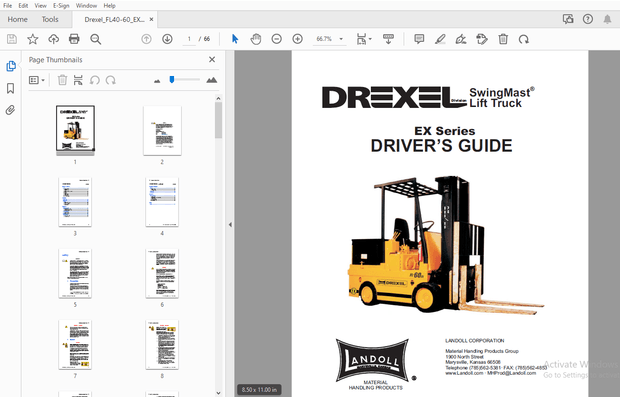Print the document with printer icon
This screenshot has width=620, height=397.
coord(74,39)
